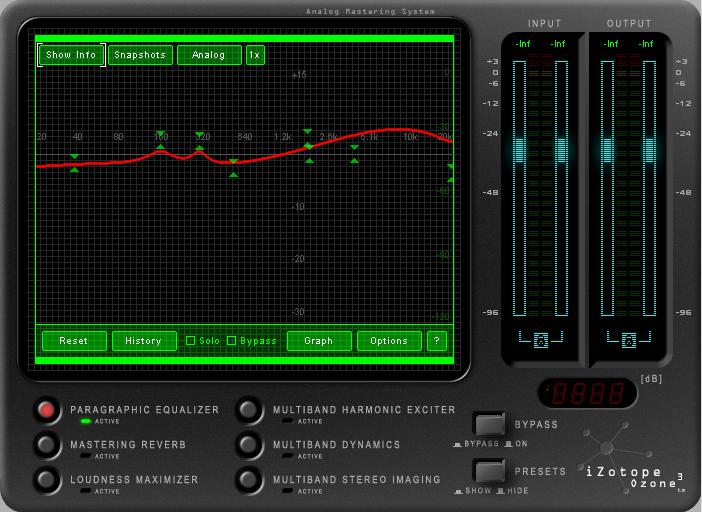Toggle the Multiband Stereo Imaging Active LED
This screenshot has width=702, height=512.
pos(288,491)
